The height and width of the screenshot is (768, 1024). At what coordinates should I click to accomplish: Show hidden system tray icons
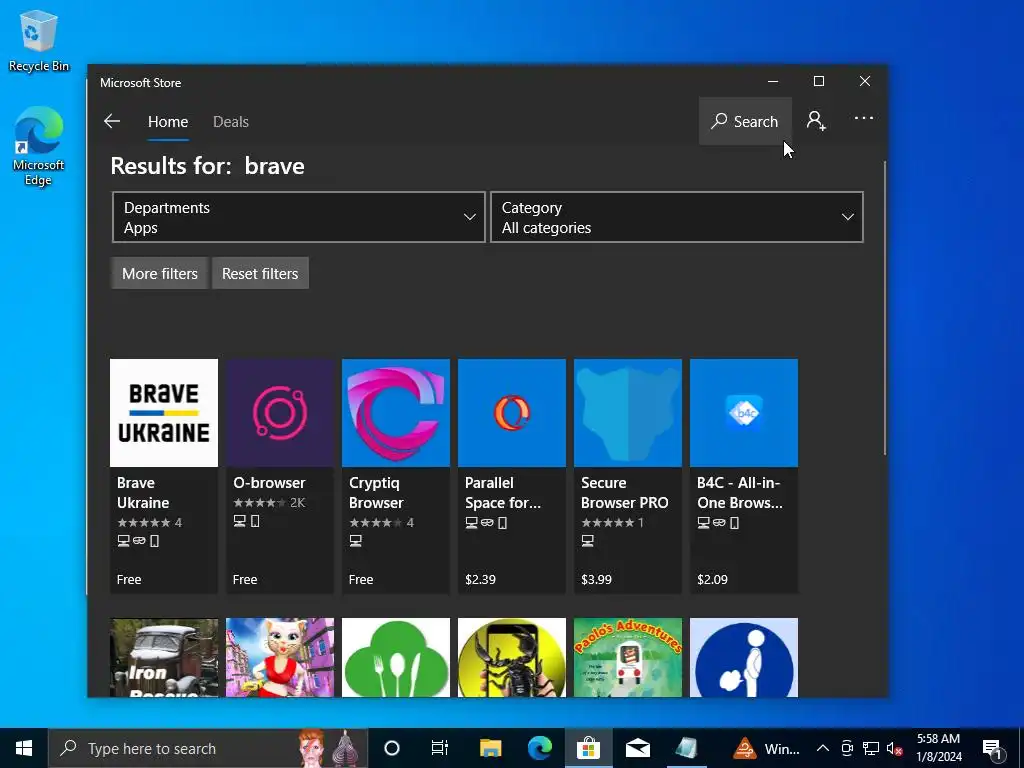click(x=823, y=748)
